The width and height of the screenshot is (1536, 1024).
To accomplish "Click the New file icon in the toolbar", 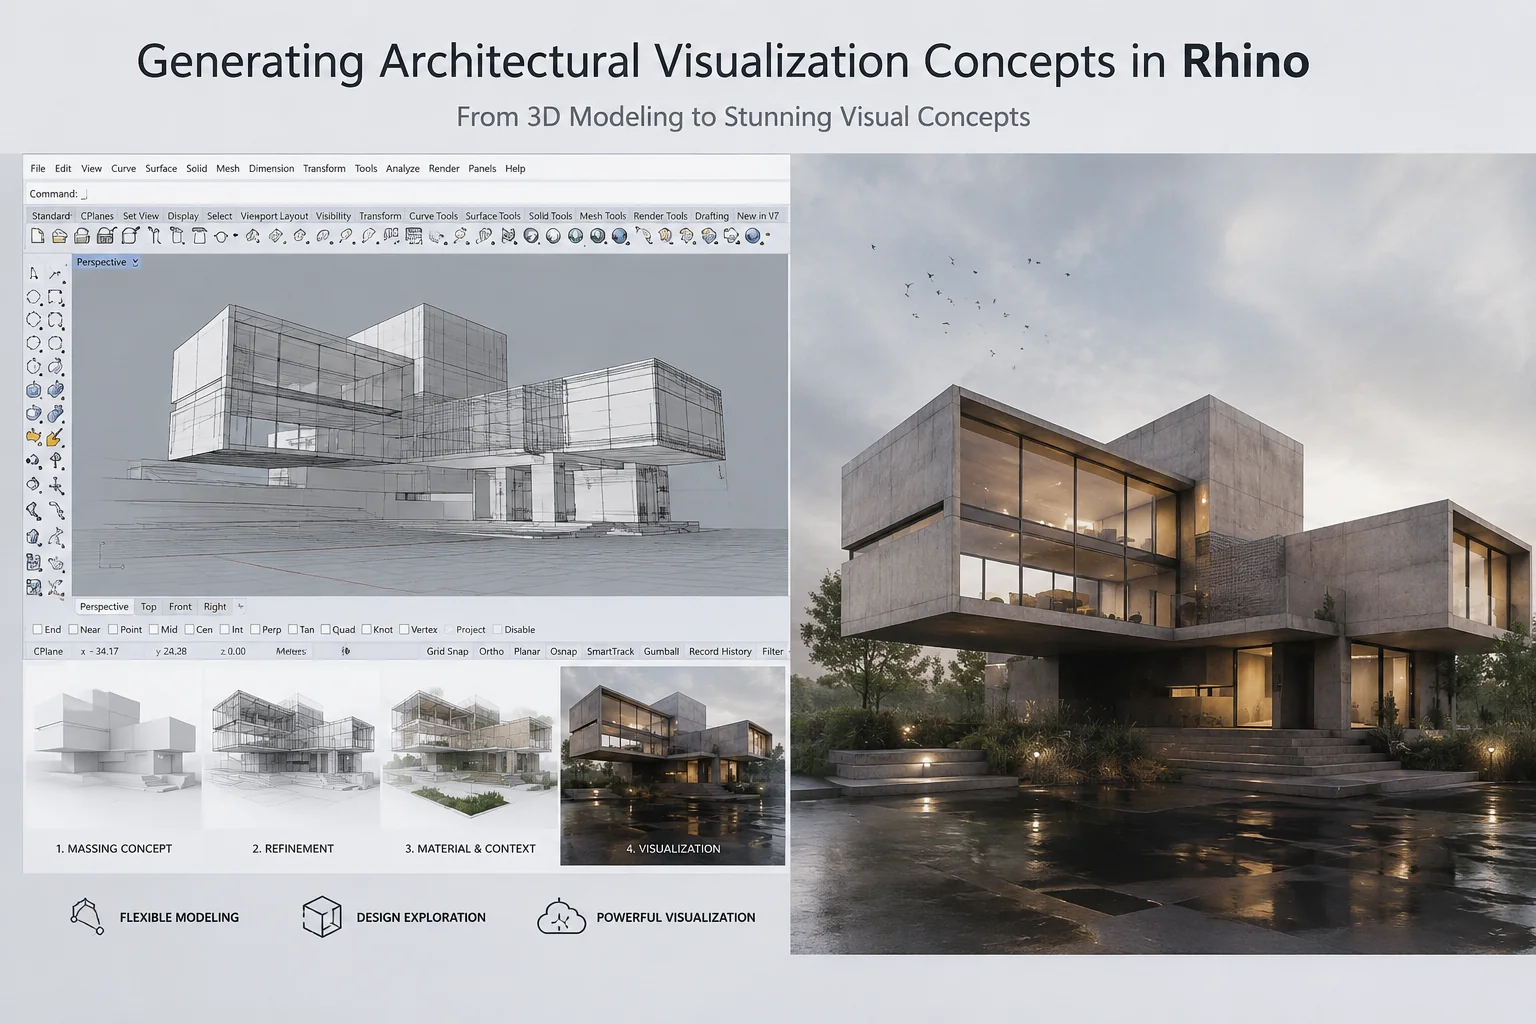I will (37, 236).
